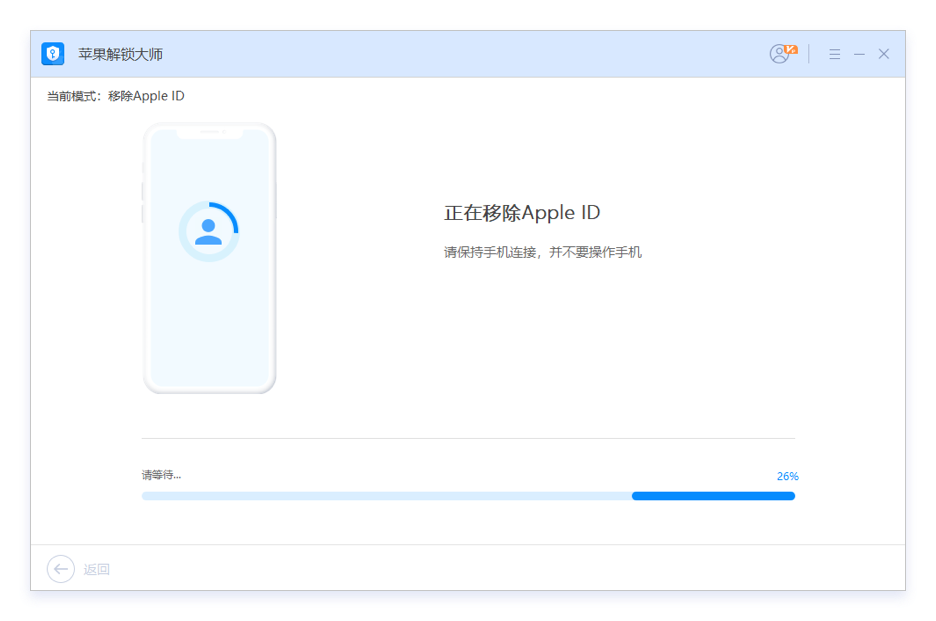Viewport: 936px width, 621px height.
Task: Click the circular back arrow icon
Action: tap(61, 569)
